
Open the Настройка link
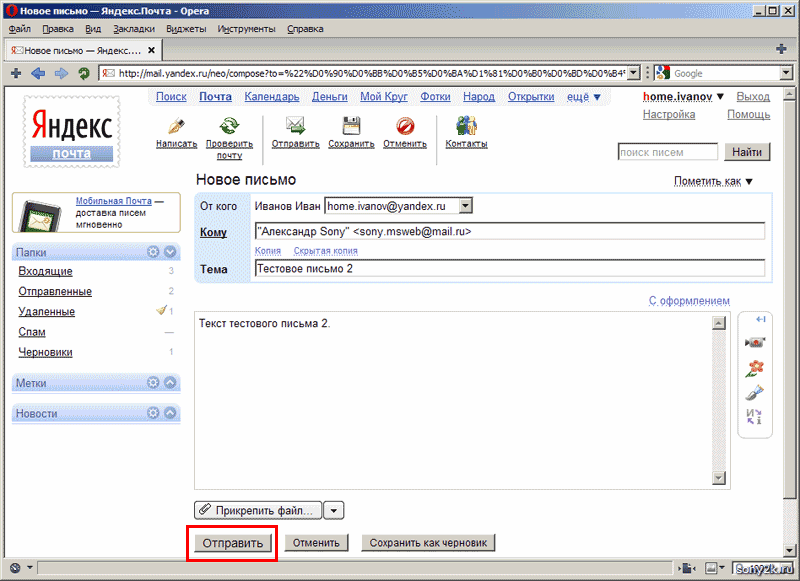pyautogui.click(x=669, y=114)
